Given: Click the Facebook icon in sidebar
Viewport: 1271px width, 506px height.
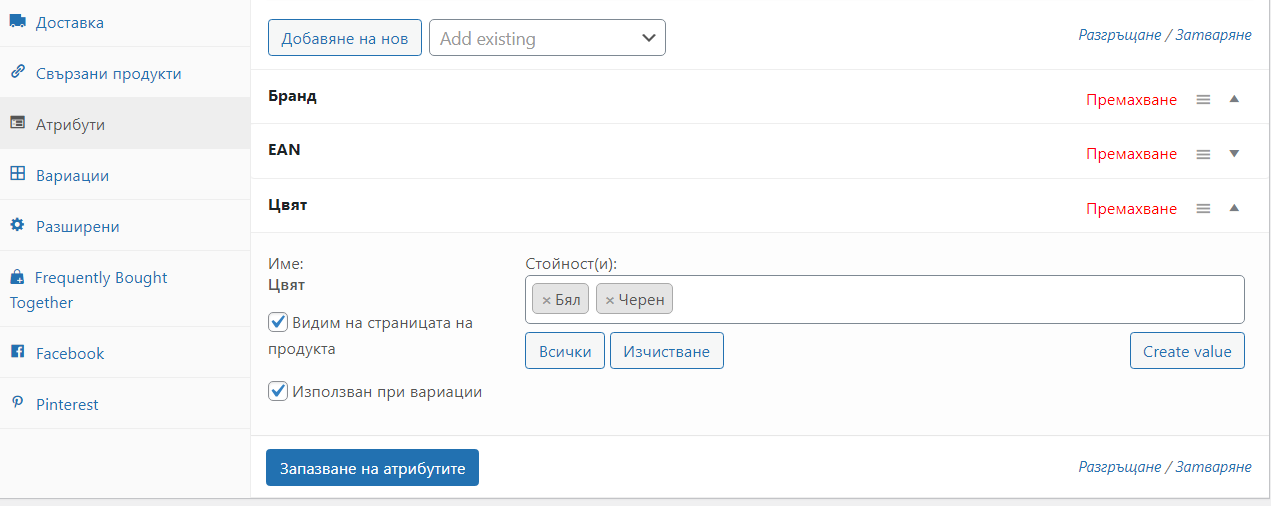Looking at the screenshot, I should click(17, 352).
